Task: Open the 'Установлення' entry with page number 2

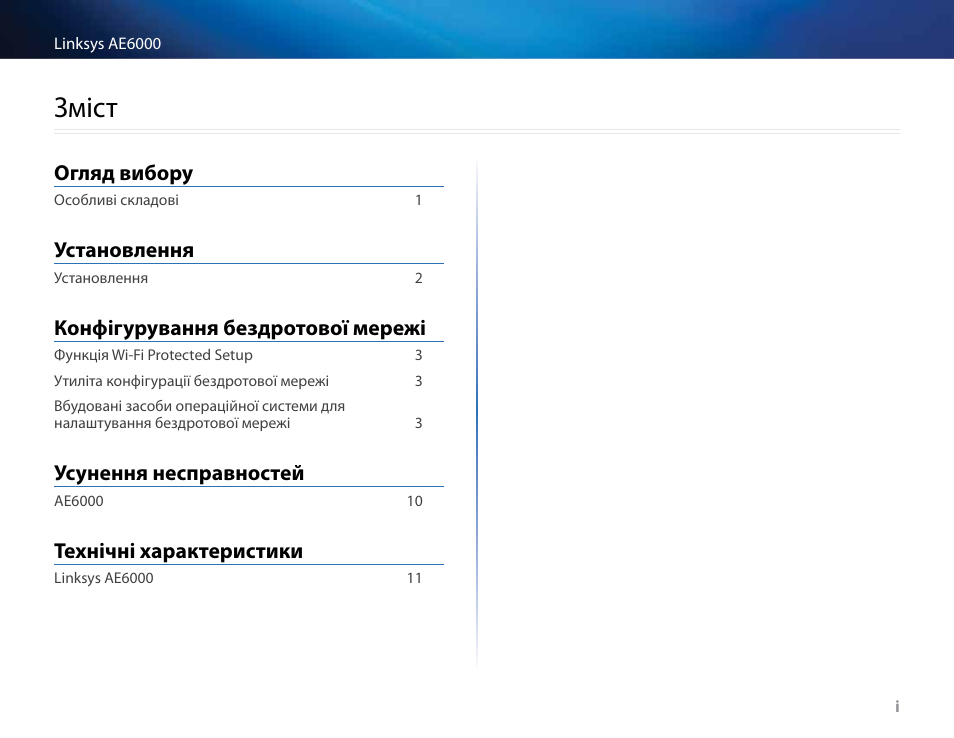Action: pos(101,278)
